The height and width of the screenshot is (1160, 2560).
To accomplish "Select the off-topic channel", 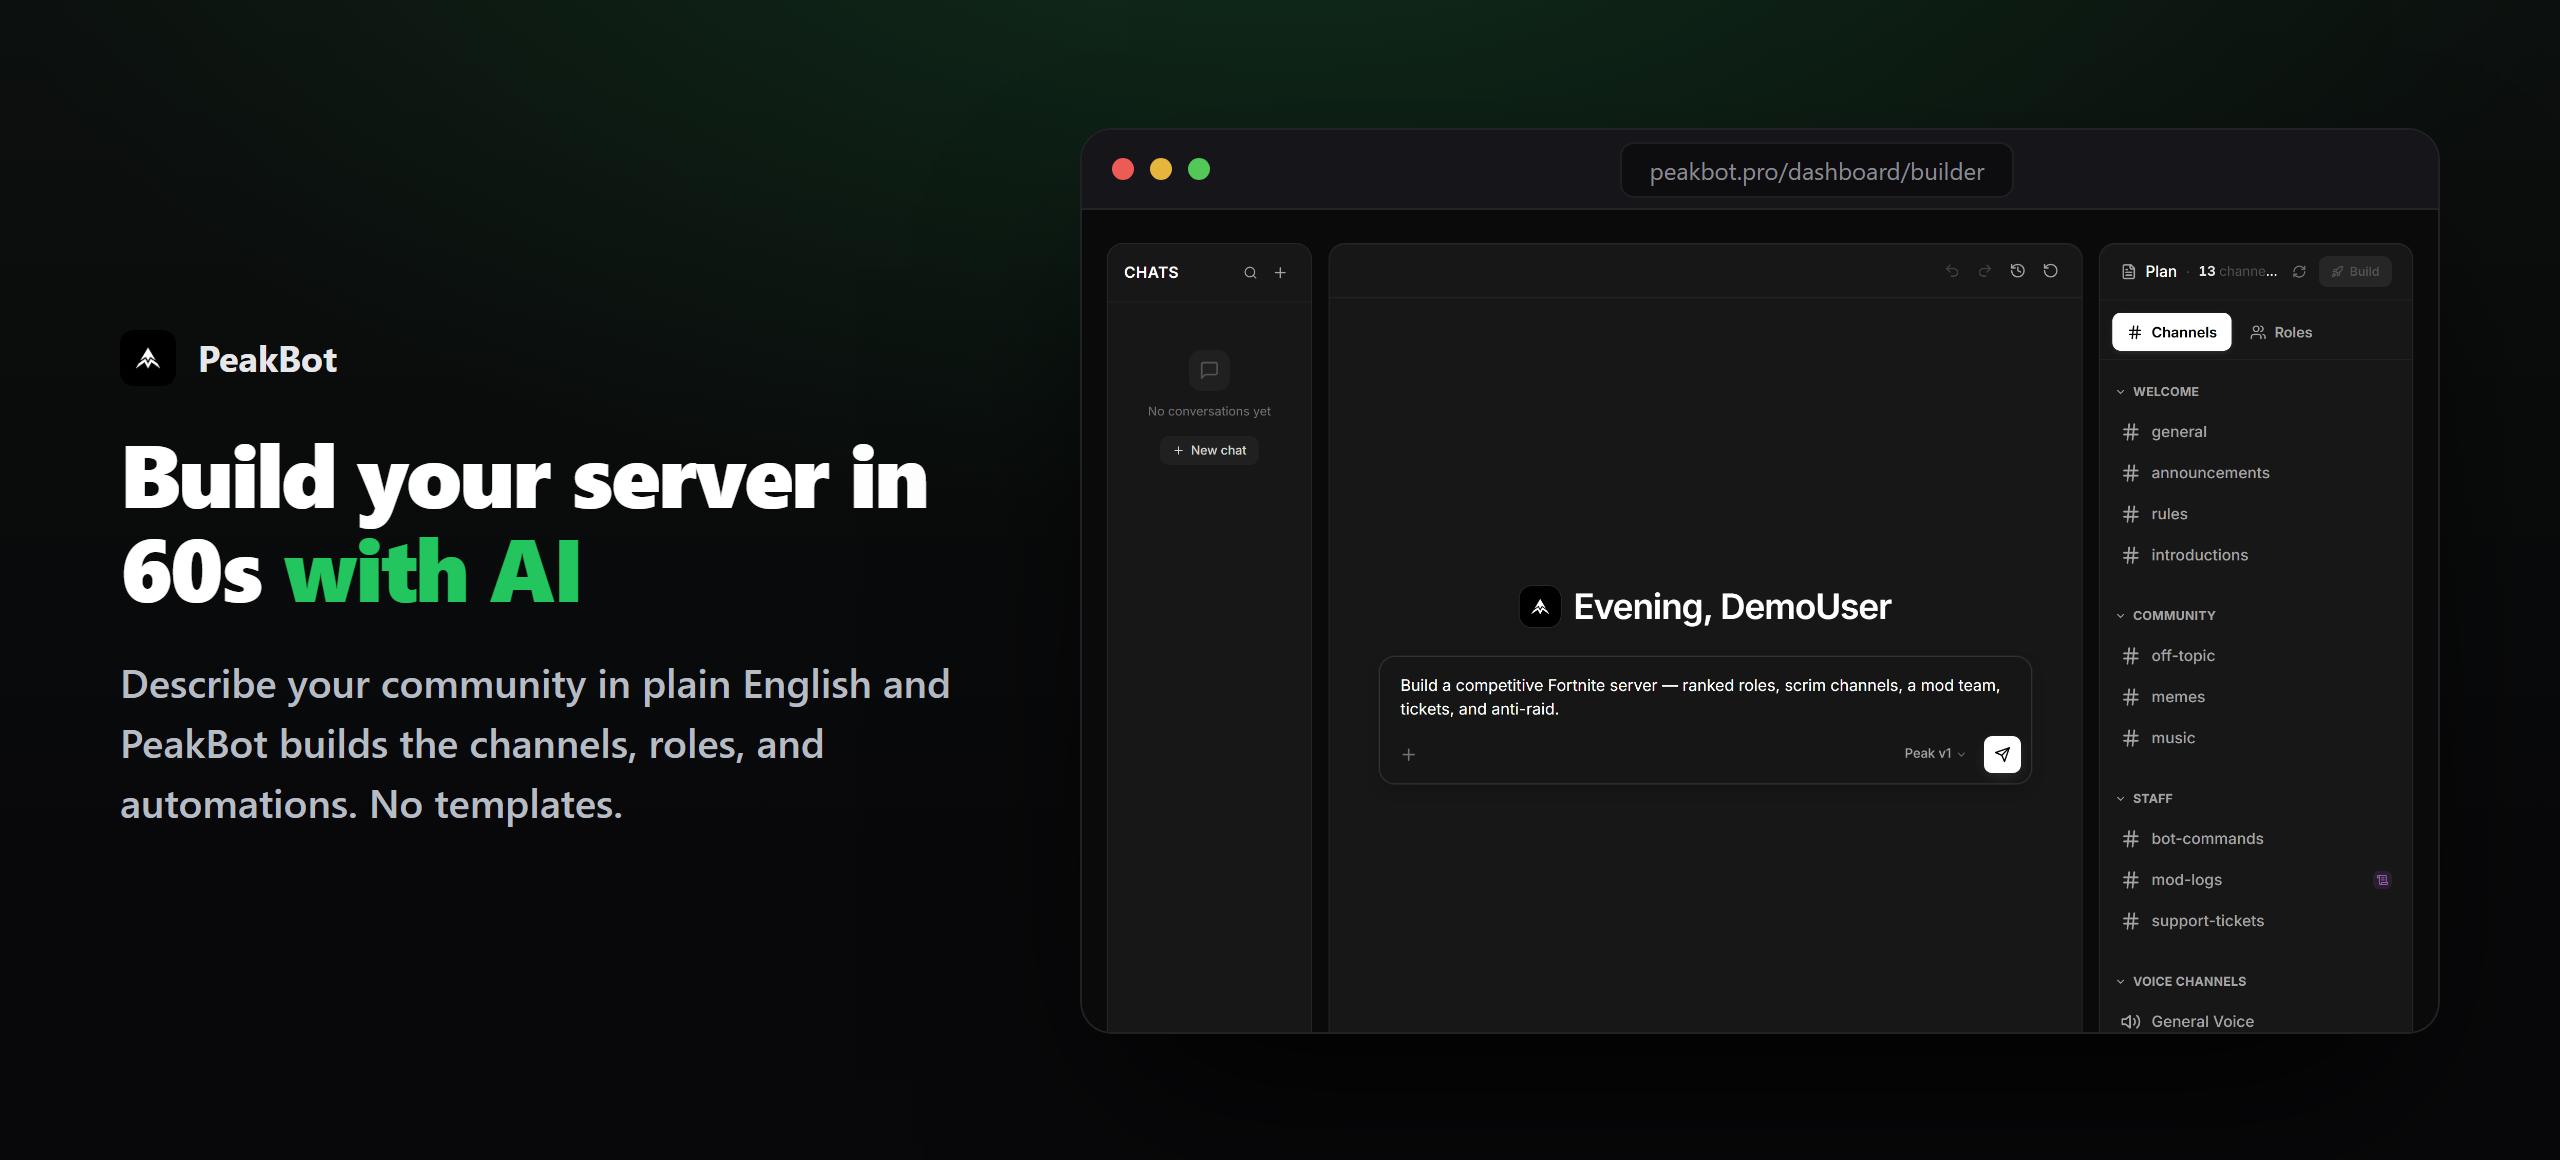I will pos(2256,656).
